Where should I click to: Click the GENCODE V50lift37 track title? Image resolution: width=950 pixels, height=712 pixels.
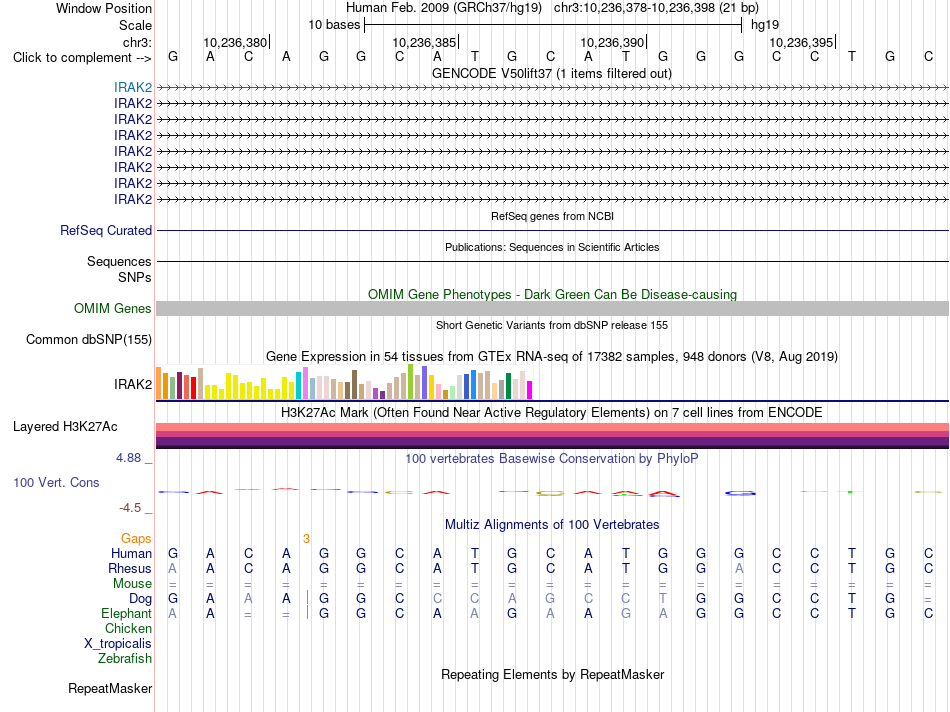552,73
